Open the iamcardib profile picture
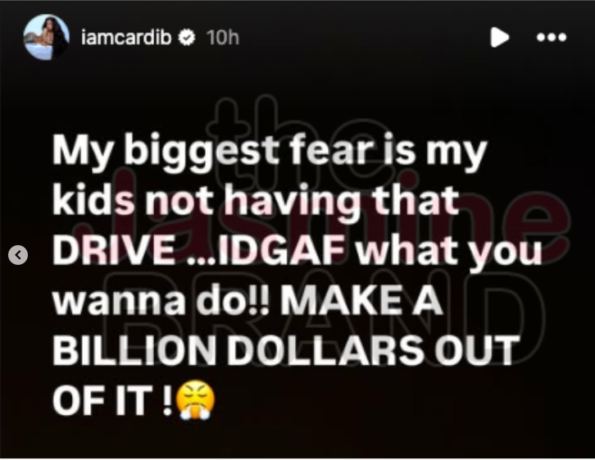 46,37
